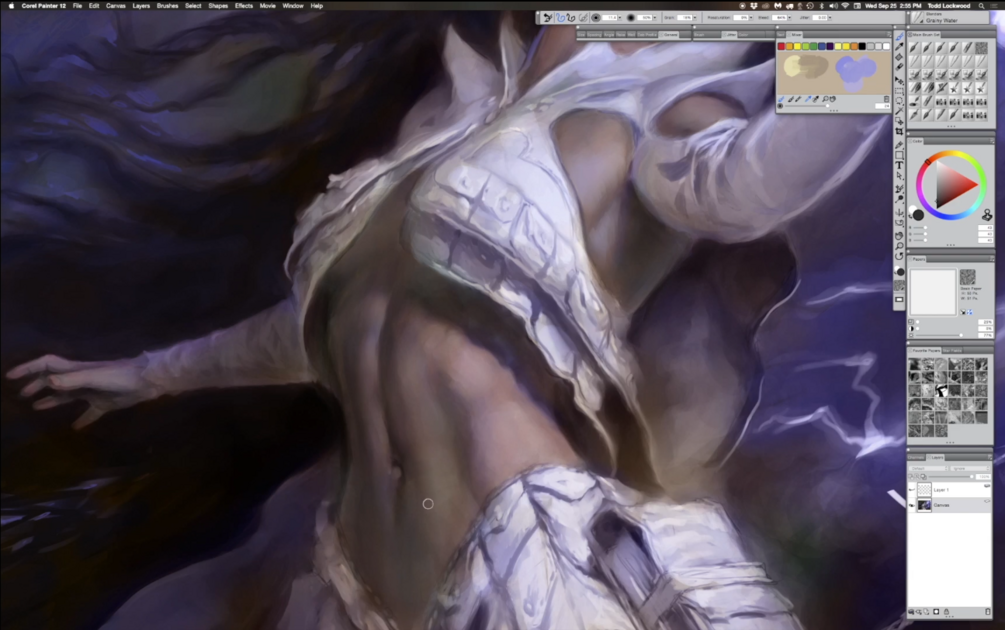Choose Freehand Strokes in the property bar
This screenshot has height=630, width=1005.
(x=561, y=18)
